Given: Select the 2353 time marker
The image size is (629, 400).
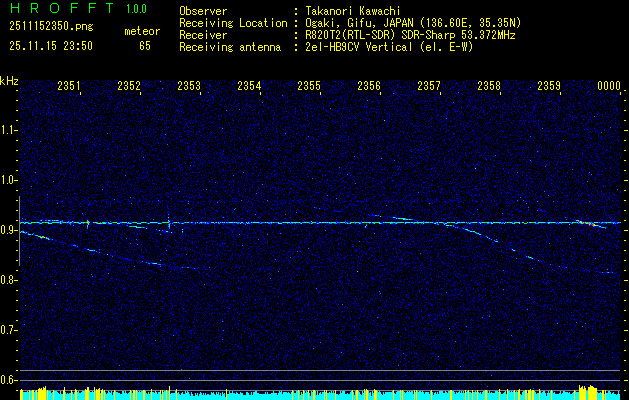Looking at the screenshot, I should [x=189, y=87].
